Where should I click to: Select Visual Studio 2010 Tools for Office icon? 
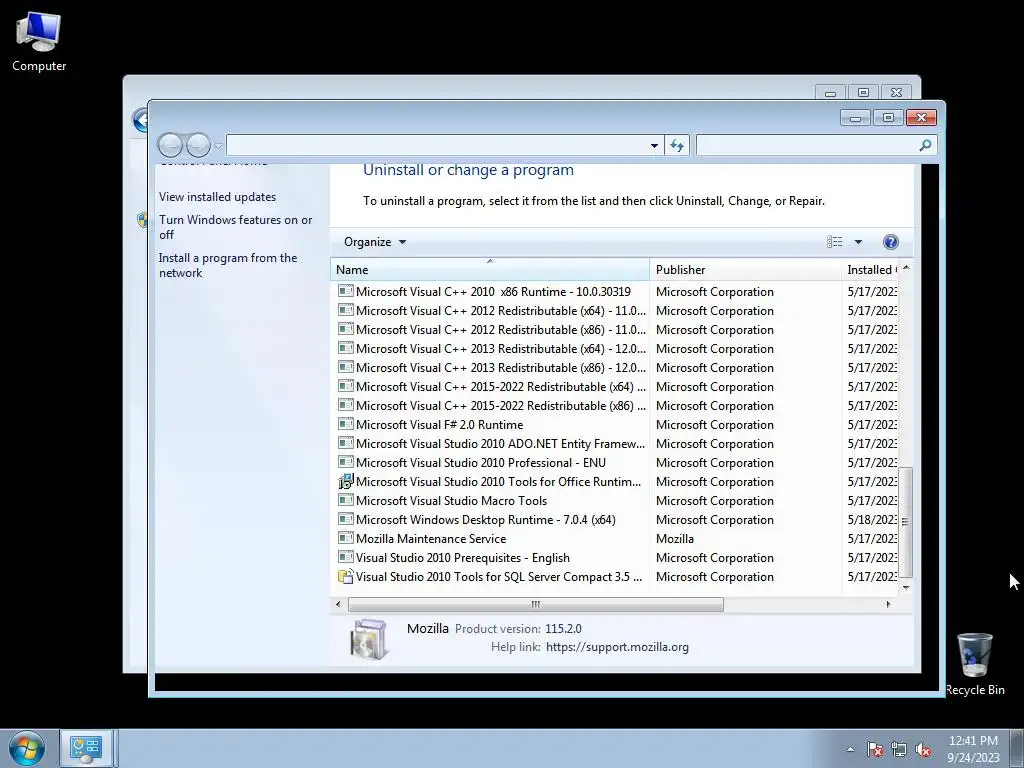(345, 481)
